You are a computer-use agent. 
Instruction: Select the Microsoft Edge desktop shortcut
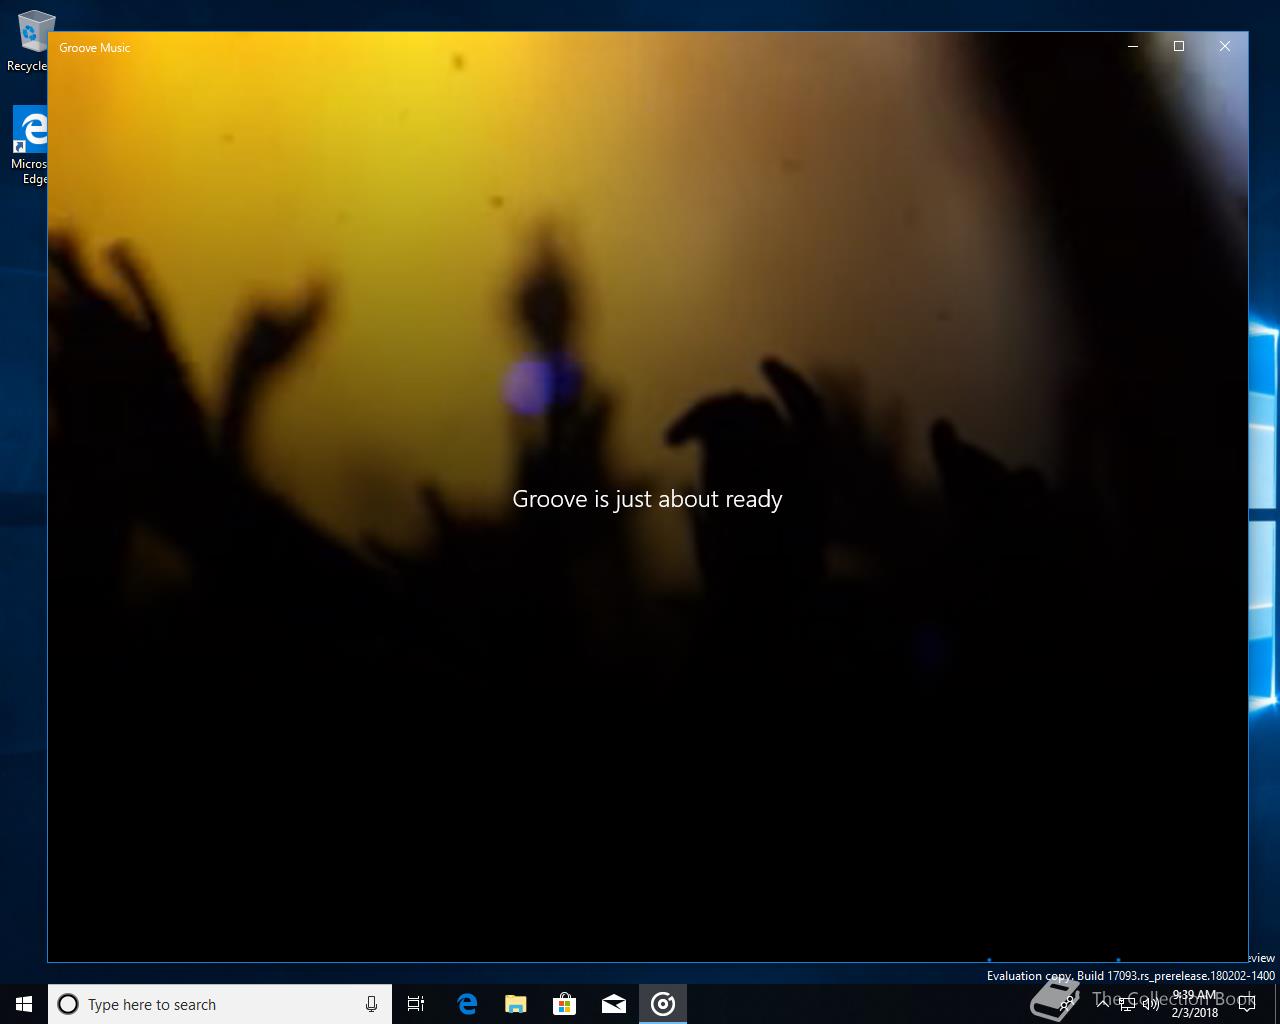pyautogui.click(x=29, y=146)
